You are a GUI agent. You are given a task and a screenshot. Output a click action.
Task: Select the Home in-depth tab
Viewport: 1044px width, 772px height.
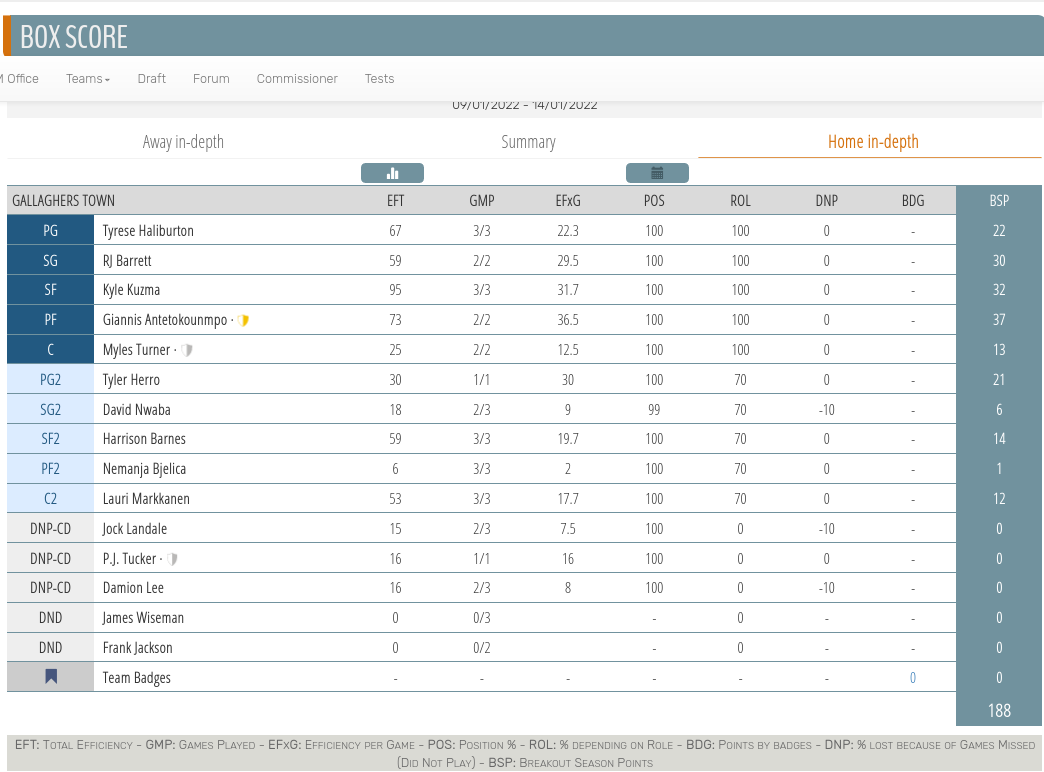click(x=873, y=142)
